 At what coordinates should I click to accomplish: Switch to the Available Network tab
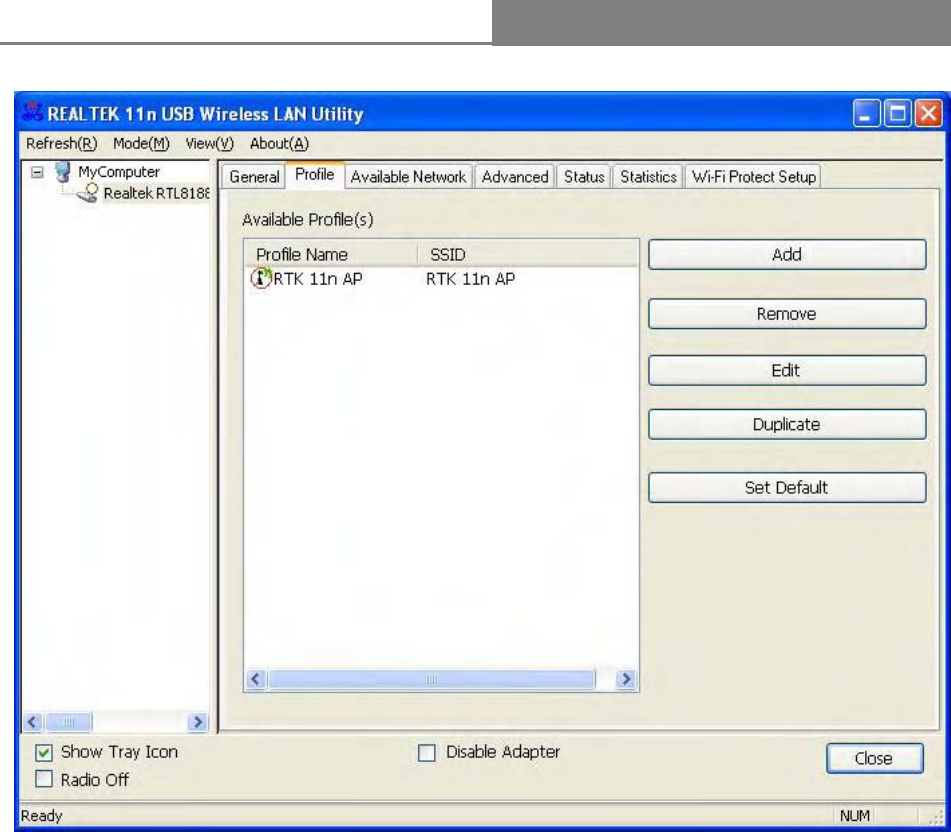pos(408,176)
